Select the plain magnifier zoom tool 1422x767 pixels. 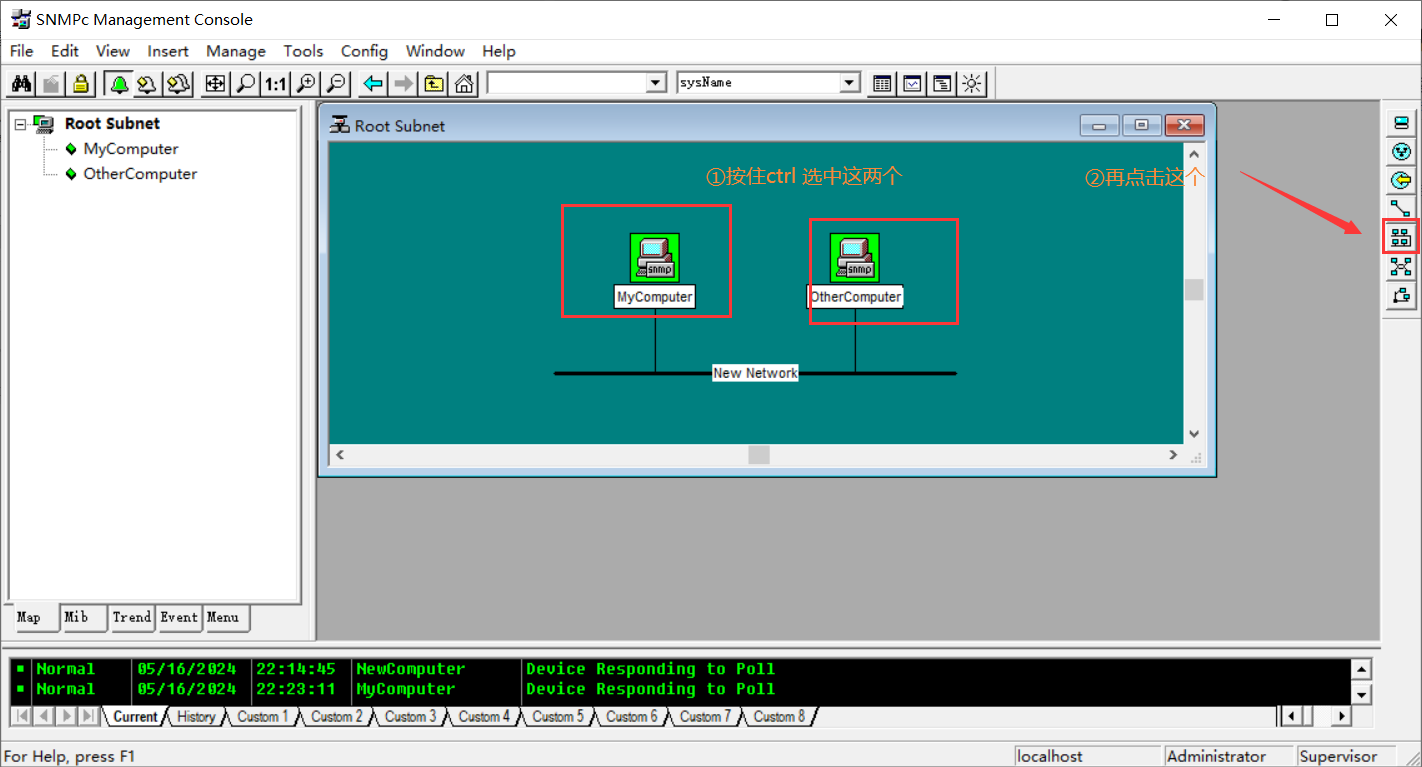[245, 83]
